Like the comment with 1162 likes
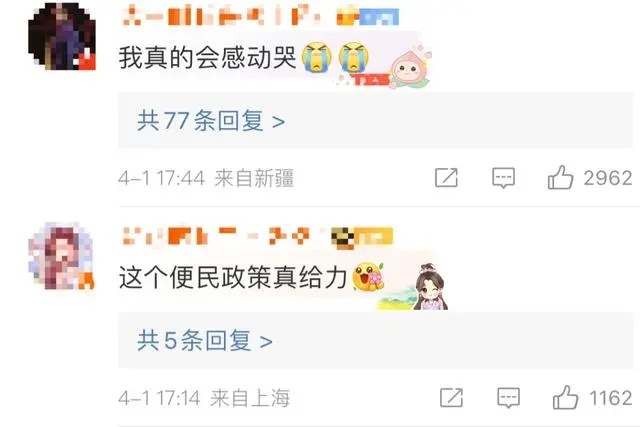 point(565,397)
